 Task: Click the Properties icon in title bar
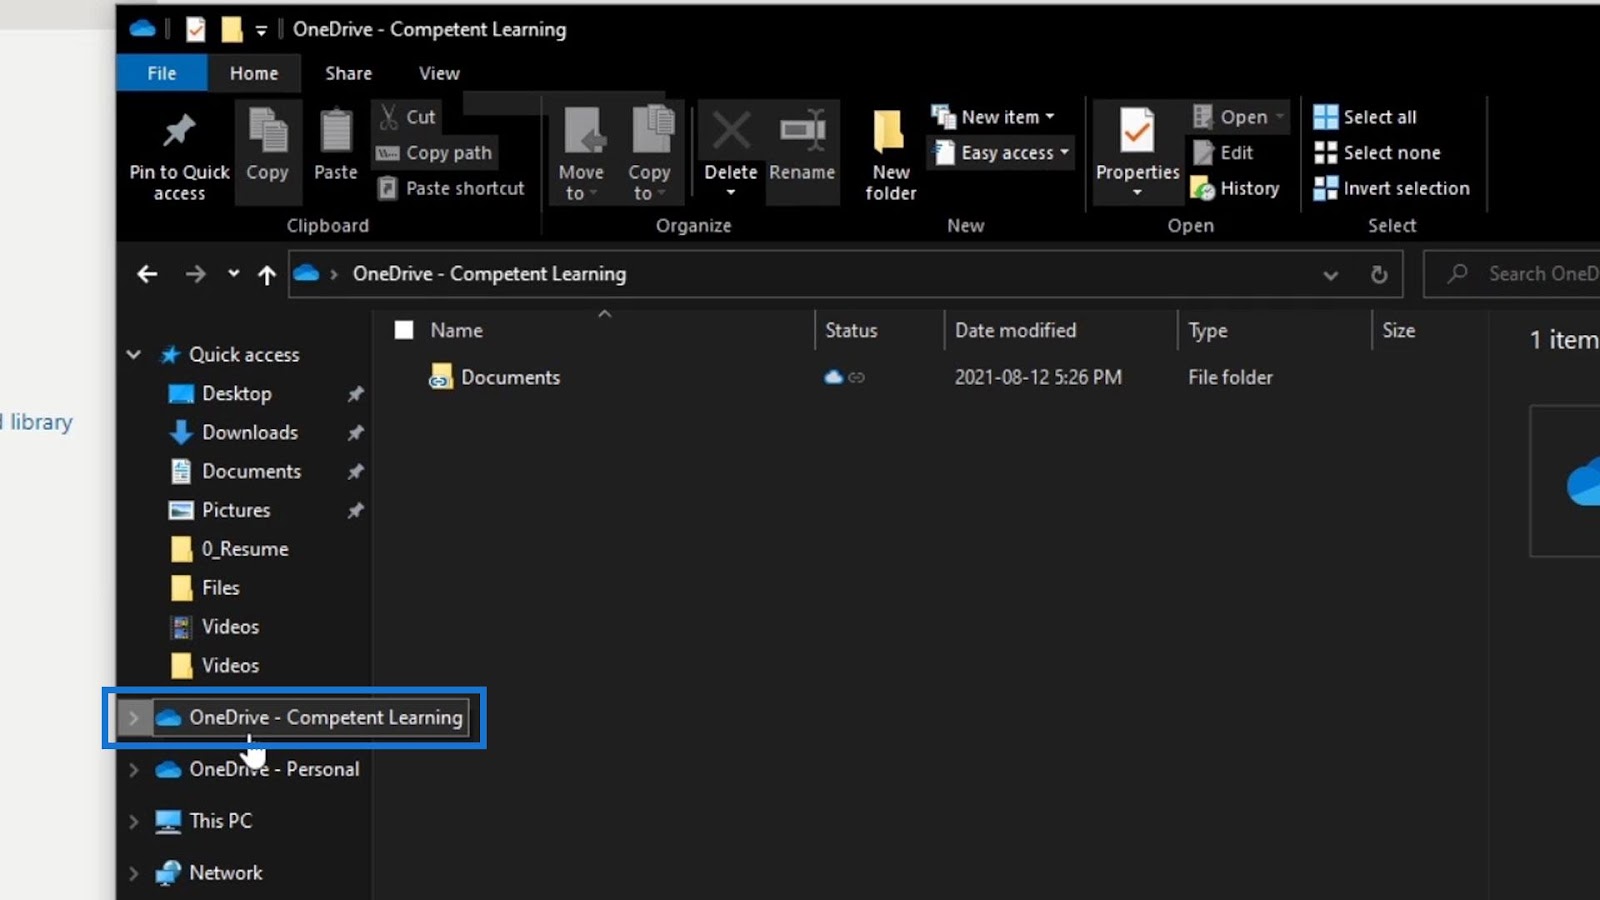pos(196,30)
